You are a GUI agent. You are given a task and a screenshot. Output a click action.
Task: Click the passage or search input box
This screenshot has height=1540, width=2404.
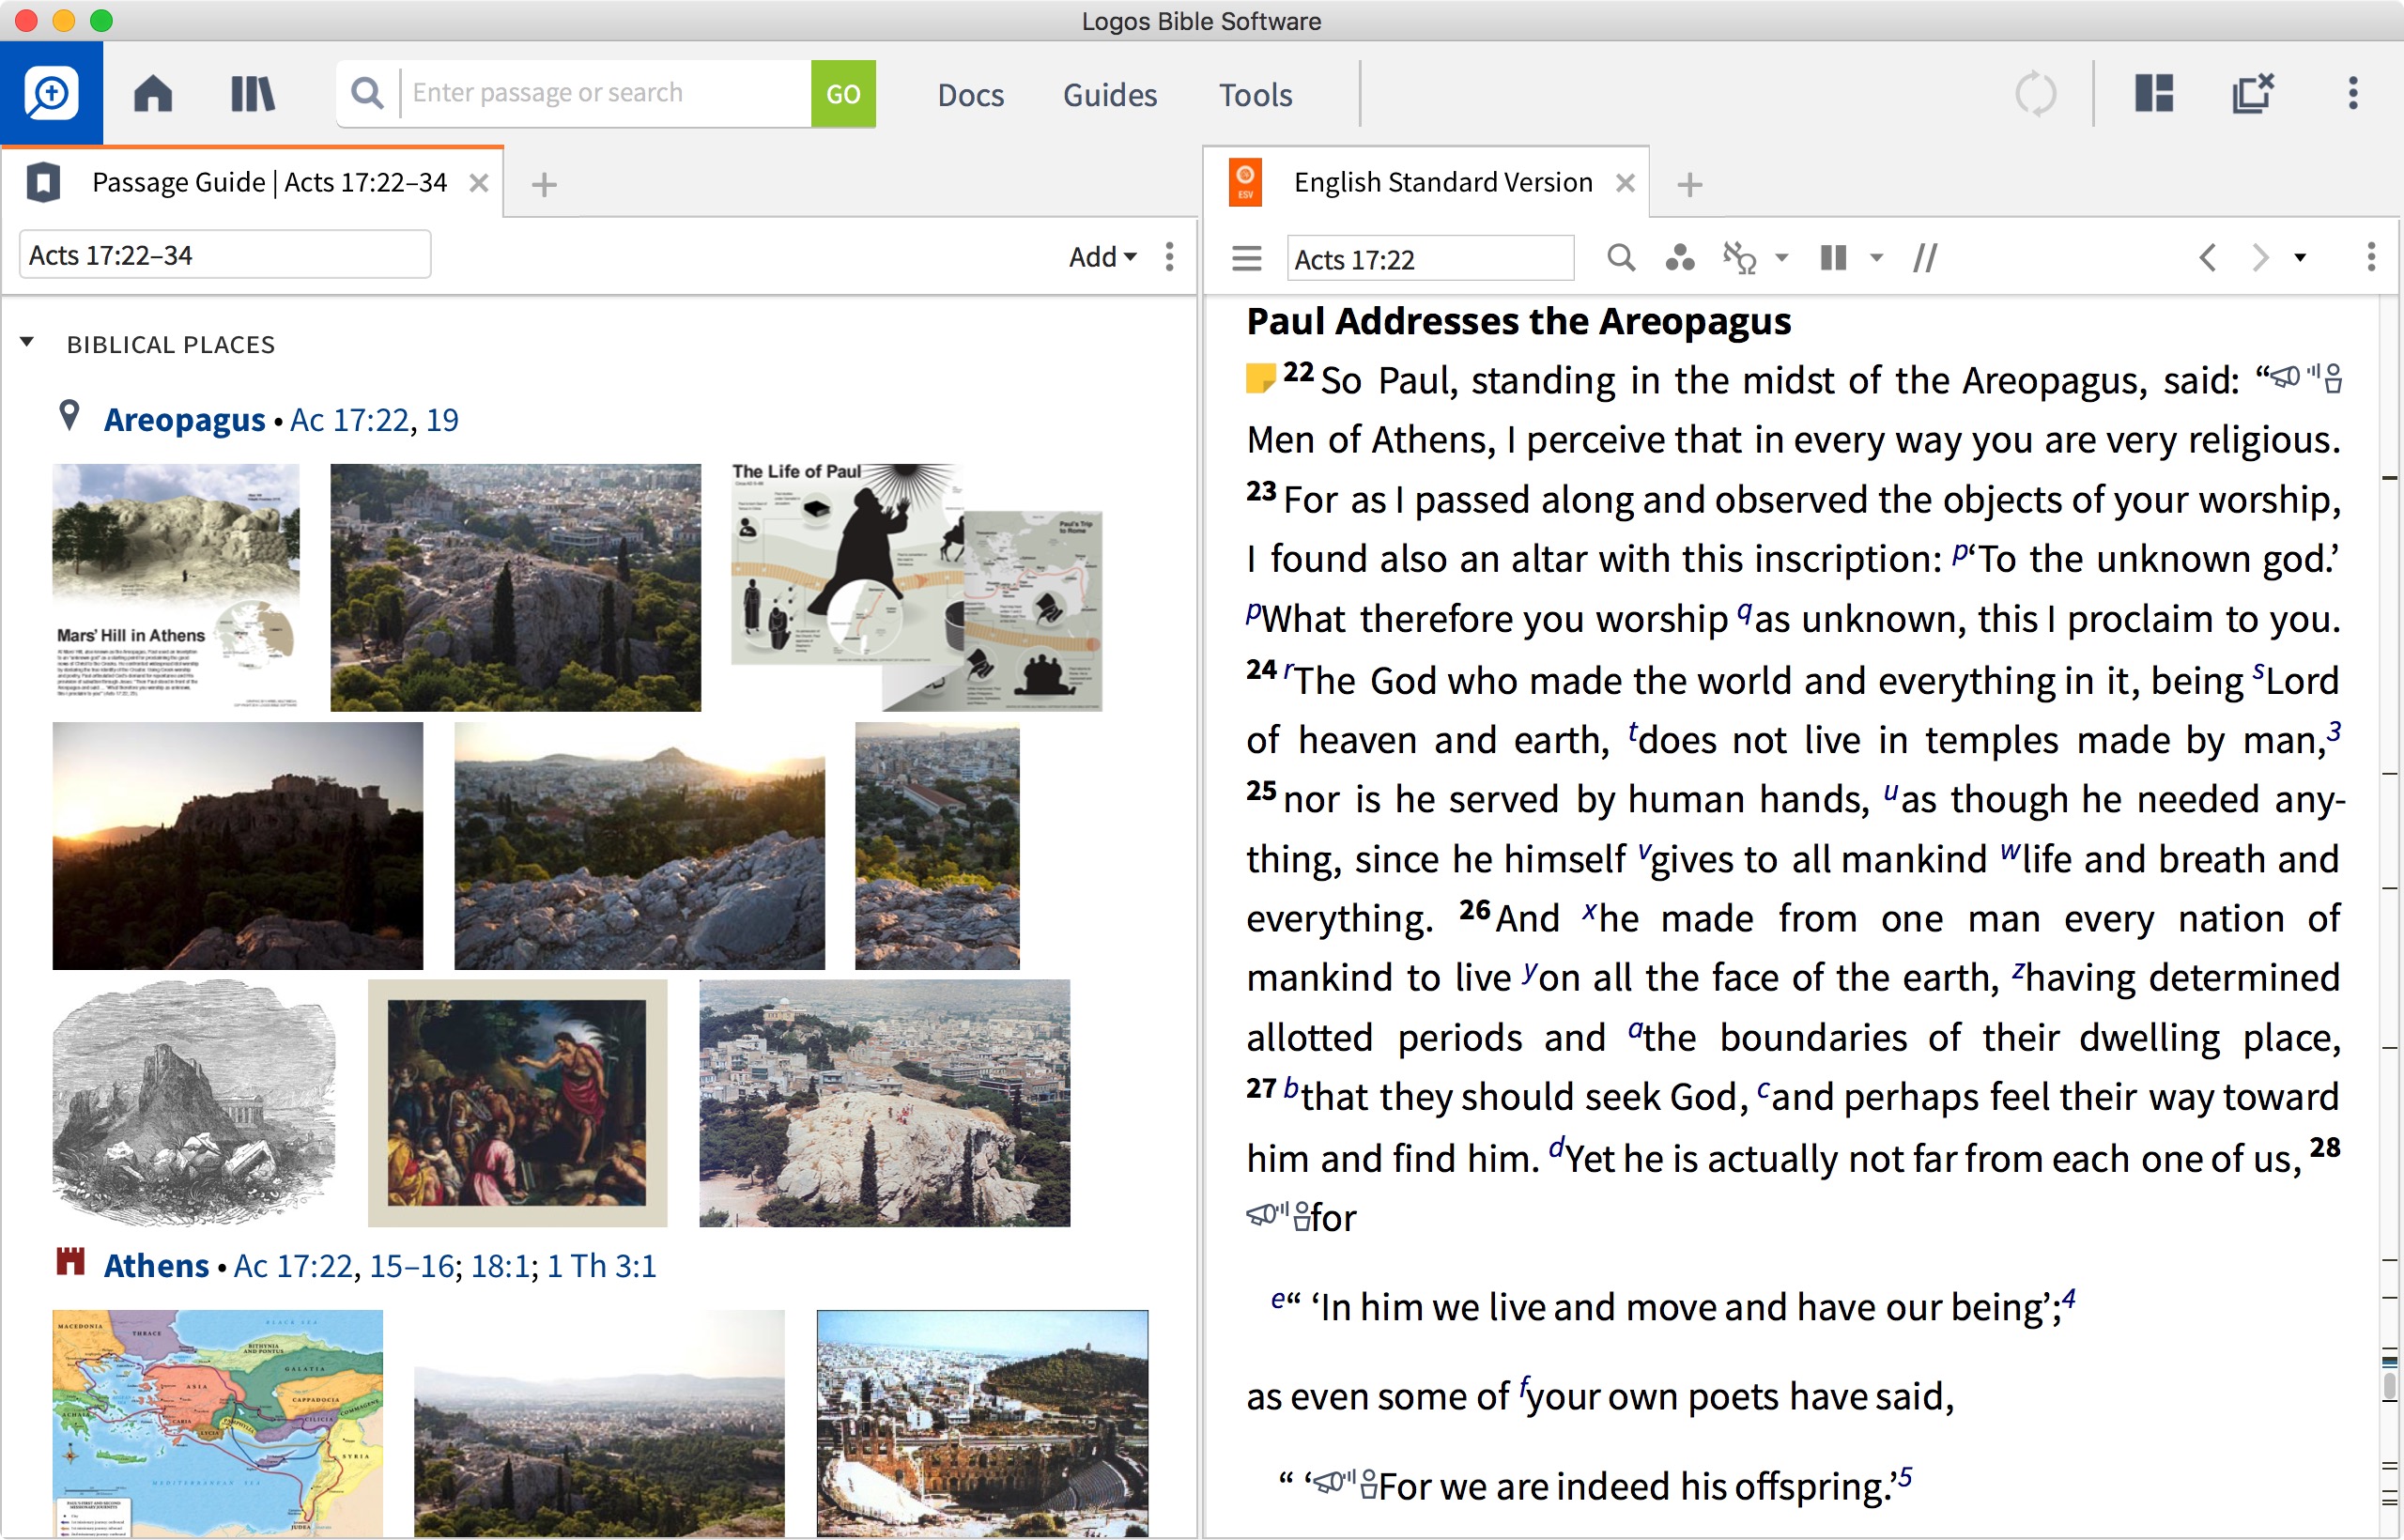pyautogui.click(x=606, y=94)
